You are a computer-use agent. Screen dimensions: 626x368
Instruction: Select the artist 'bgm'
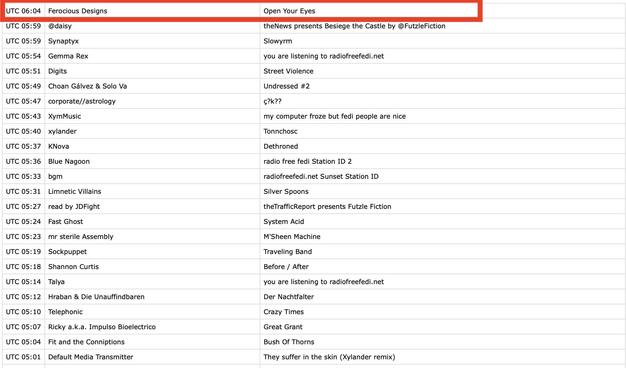55,176
